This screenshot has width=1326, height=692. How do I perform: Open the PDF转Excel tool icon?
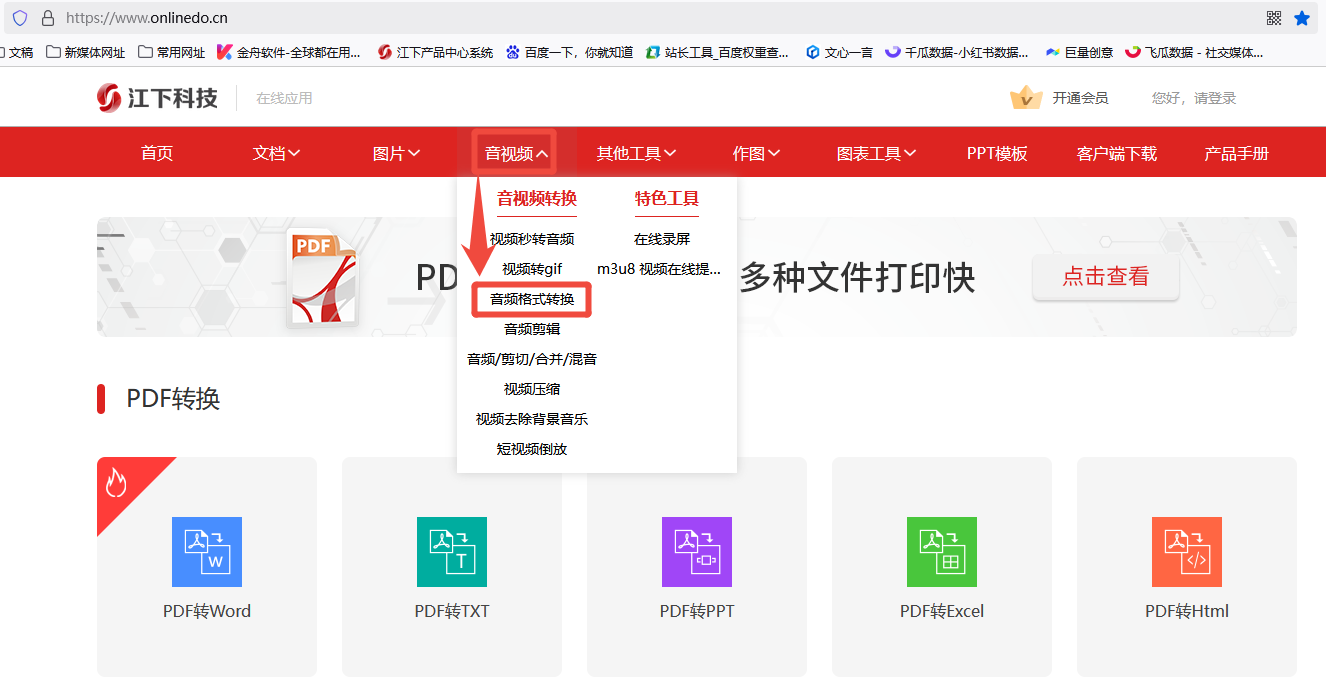(942, 552)
